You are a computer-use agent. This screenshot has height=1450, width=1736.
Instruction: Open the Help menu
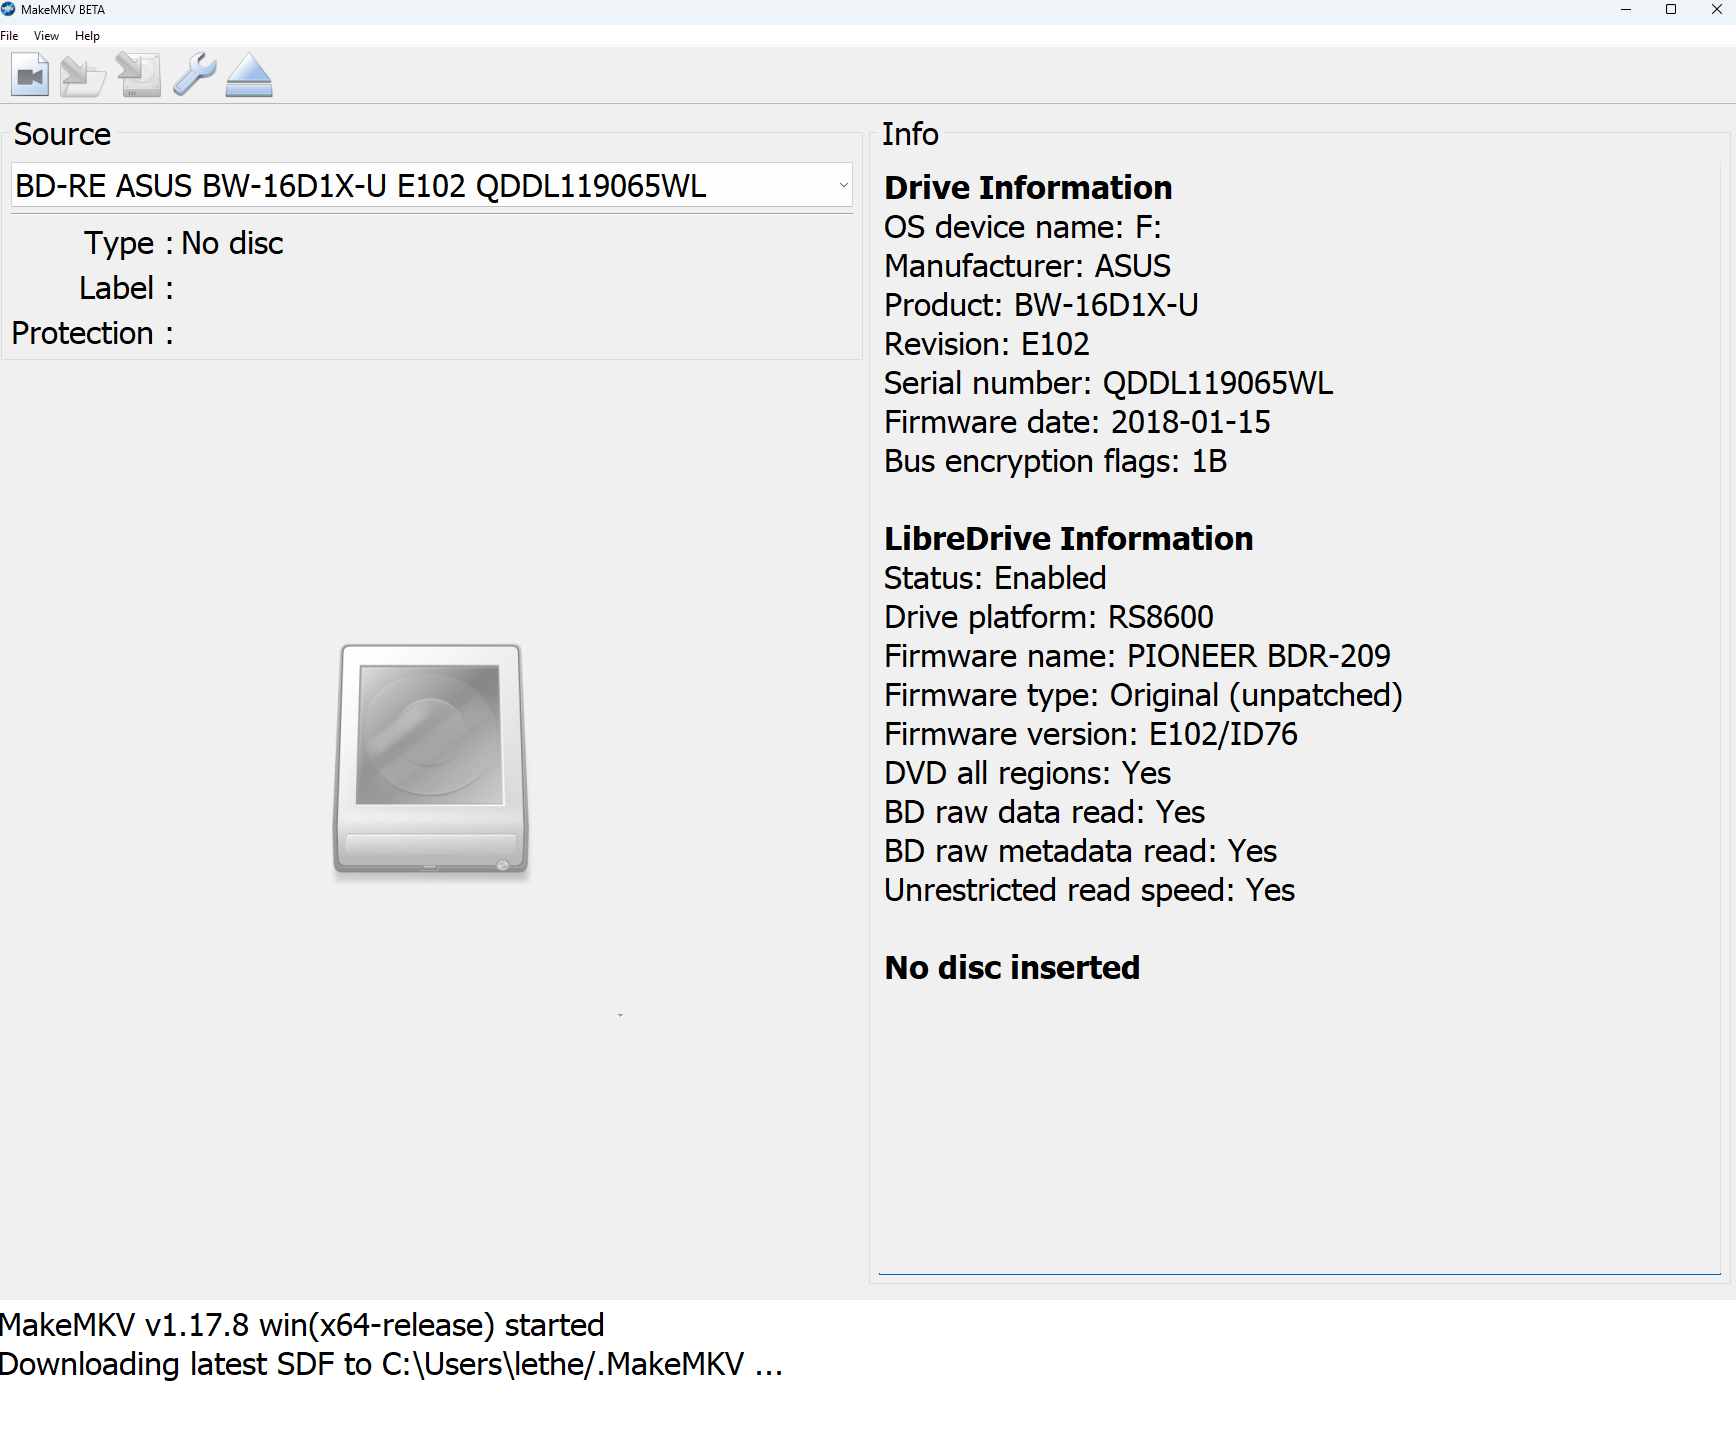pyautogui.click(x=87, y=36)
